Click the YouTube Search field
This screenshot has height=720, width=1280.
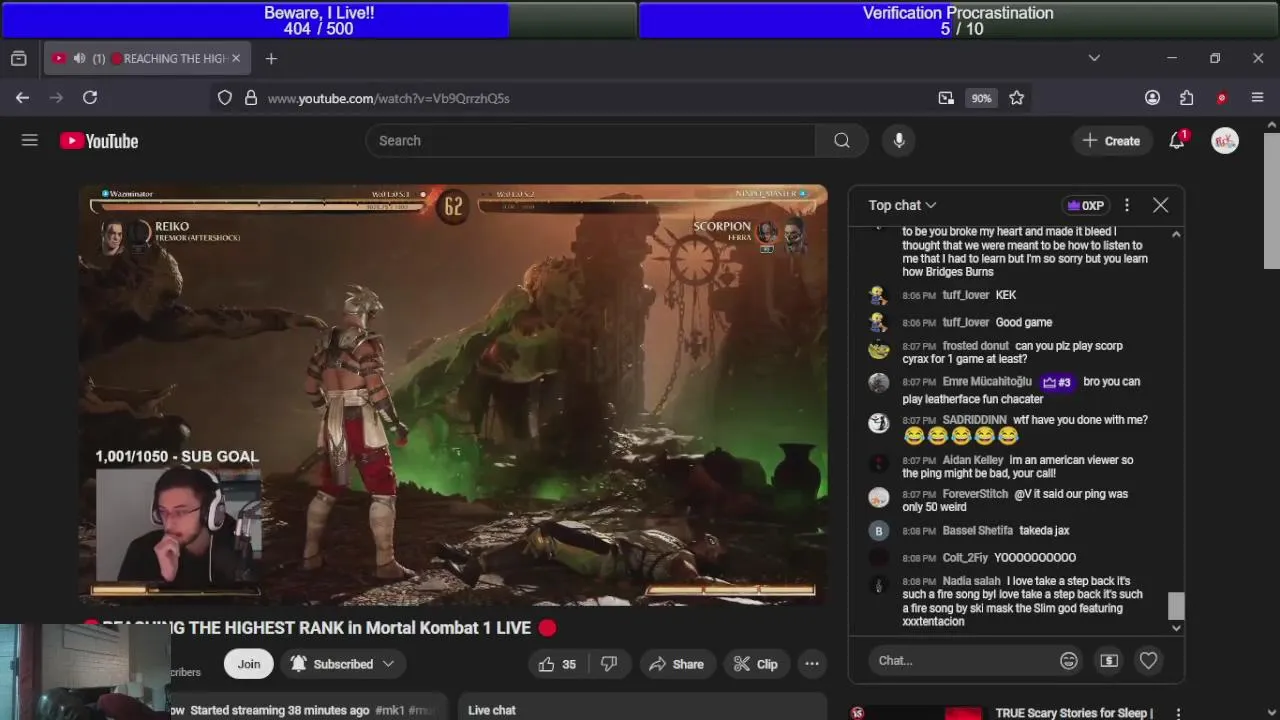[590, 141]
